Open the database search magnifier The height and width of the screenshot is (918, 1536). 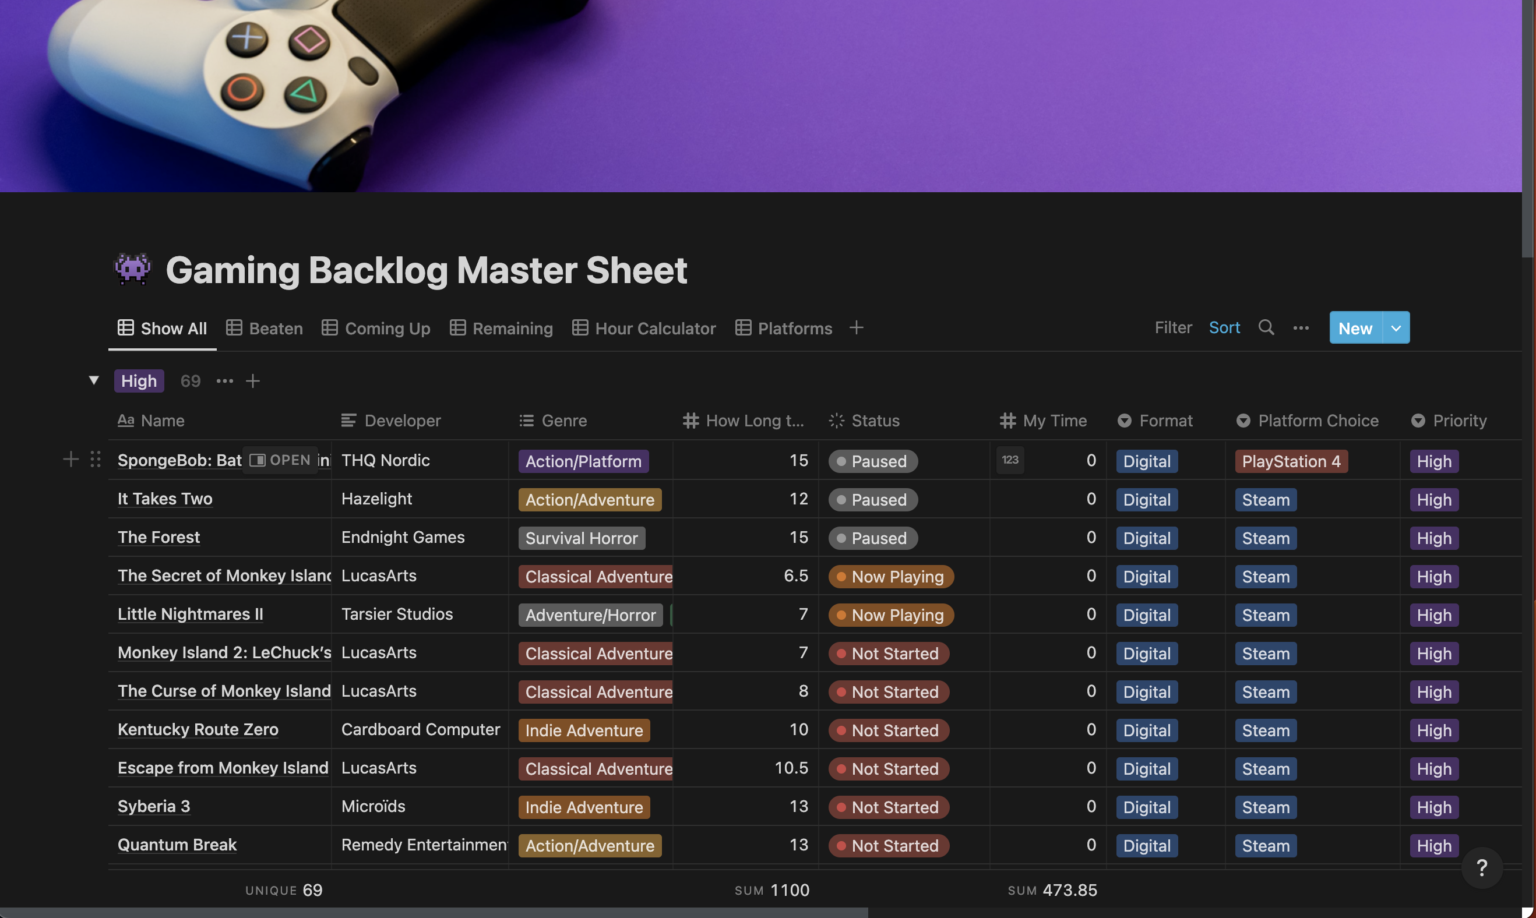coord(1266,328)
